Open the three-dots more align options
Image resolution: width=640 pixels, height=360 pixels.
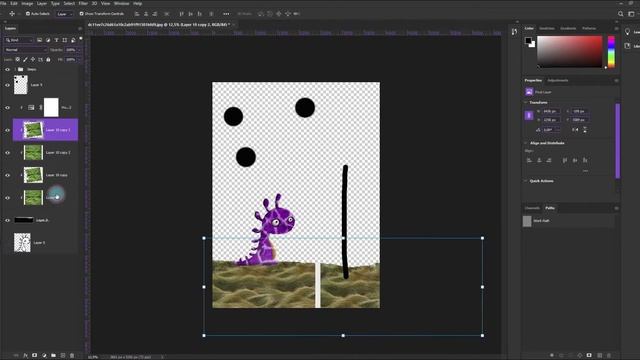226,14
